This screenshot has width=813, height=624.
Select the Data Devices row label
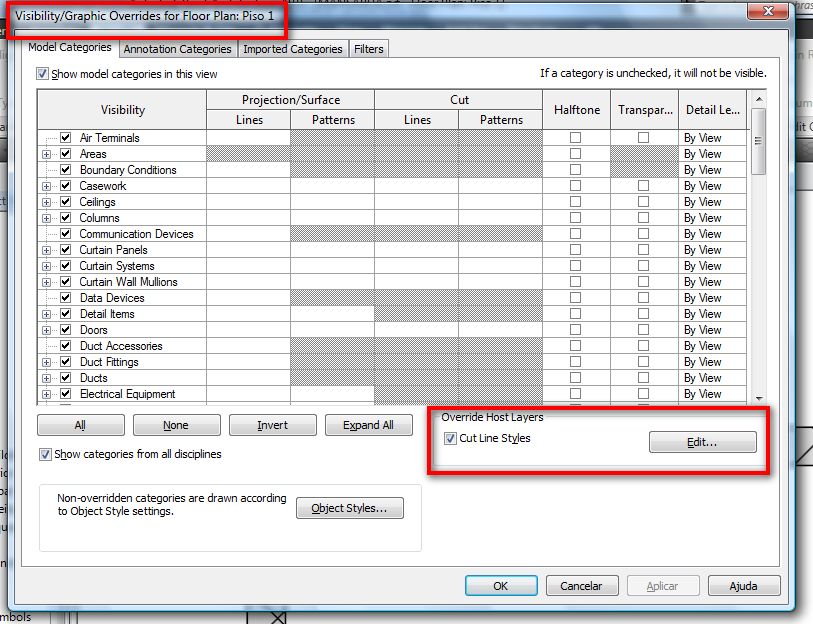click(112, 298)
